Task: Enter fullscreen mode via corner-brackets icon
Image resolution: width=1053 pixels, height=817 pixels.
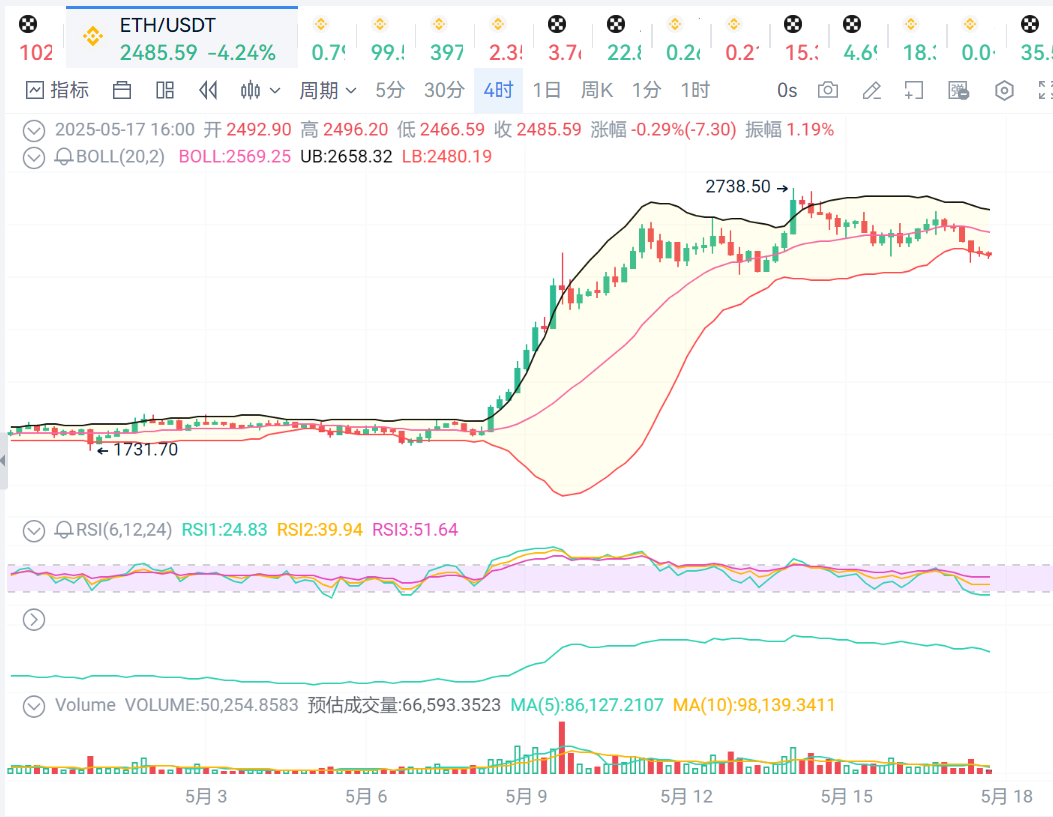Action: [x=1045, y=90]
